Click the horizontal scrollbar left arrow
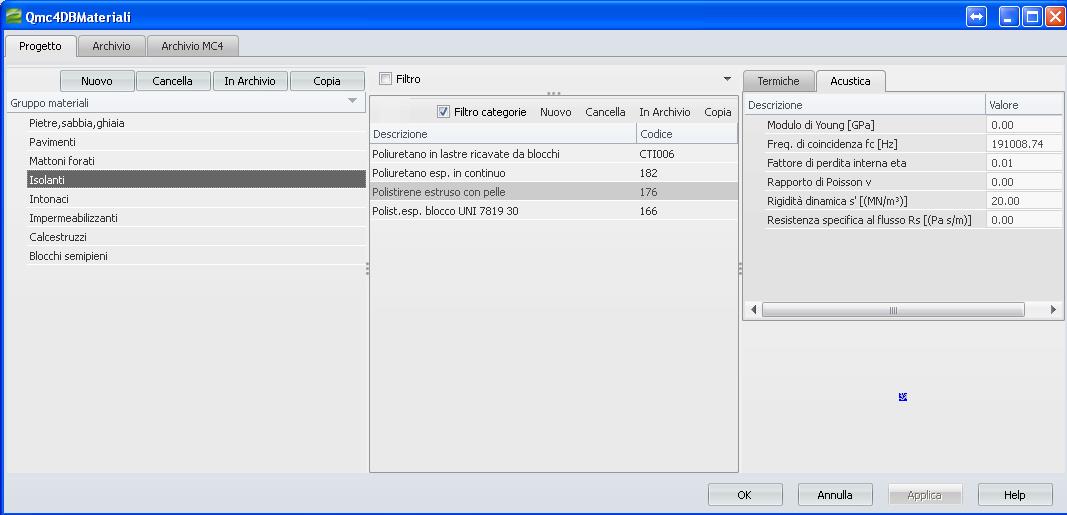 click(754, 311)
